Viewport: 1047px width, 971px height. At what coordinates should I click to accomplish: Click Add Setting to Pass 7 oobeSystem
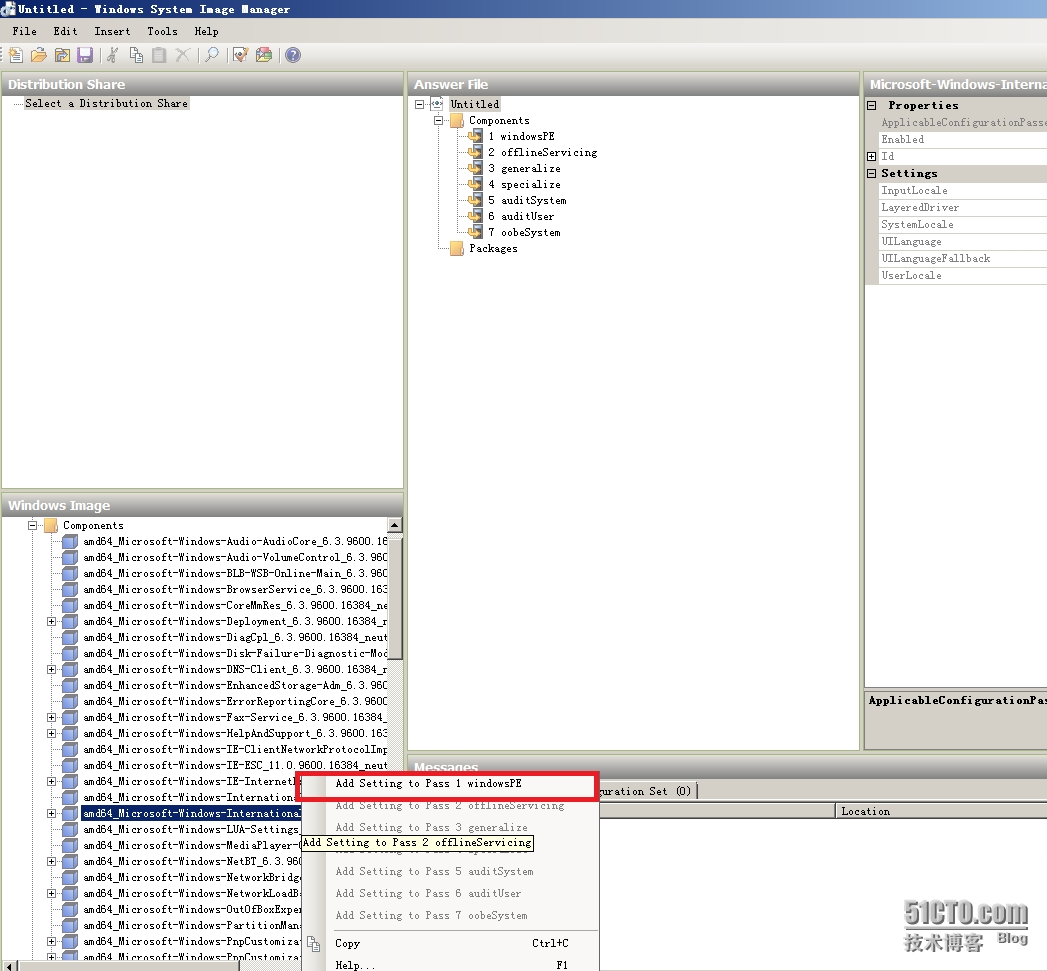point(451,916)
